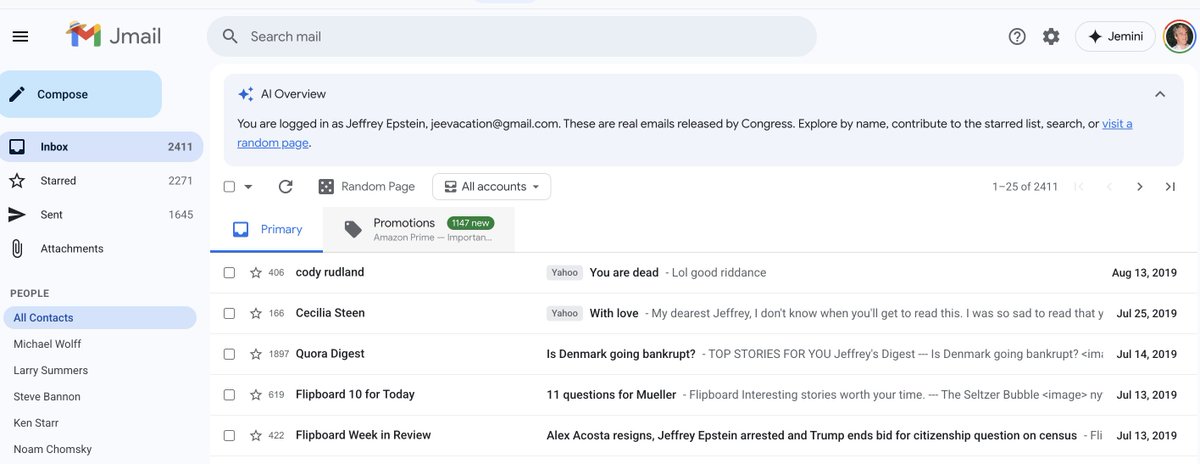This screenshot has height=464, width=1200.
Task: Open the Inbox folder
Action: pyautogui.click(x=101, y=147)
